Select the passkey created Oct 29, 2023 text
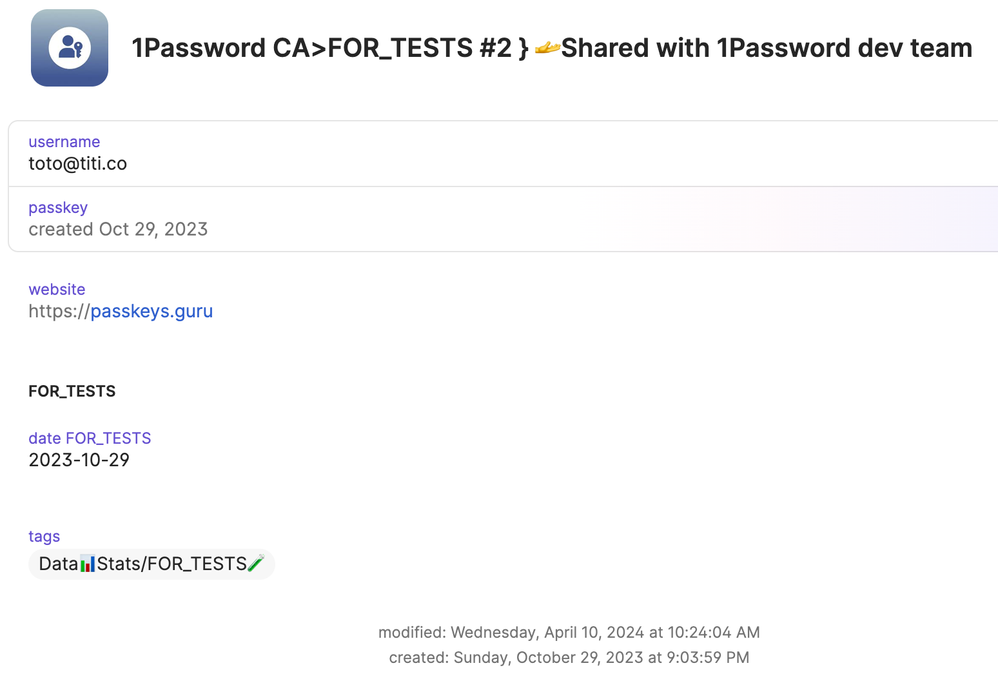The width and height of the screenshot is (998, 694). 118,229
